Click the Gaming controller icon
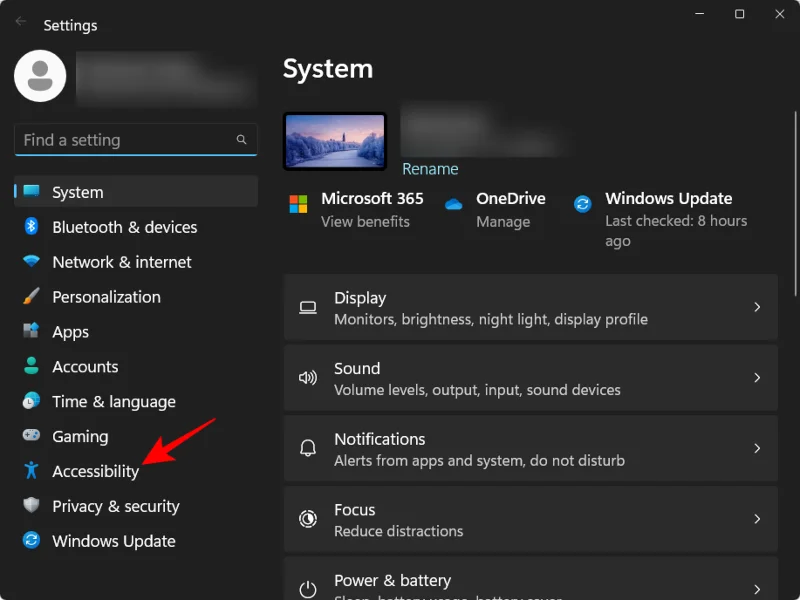This screenshot has height=600, width=800. 31,435
